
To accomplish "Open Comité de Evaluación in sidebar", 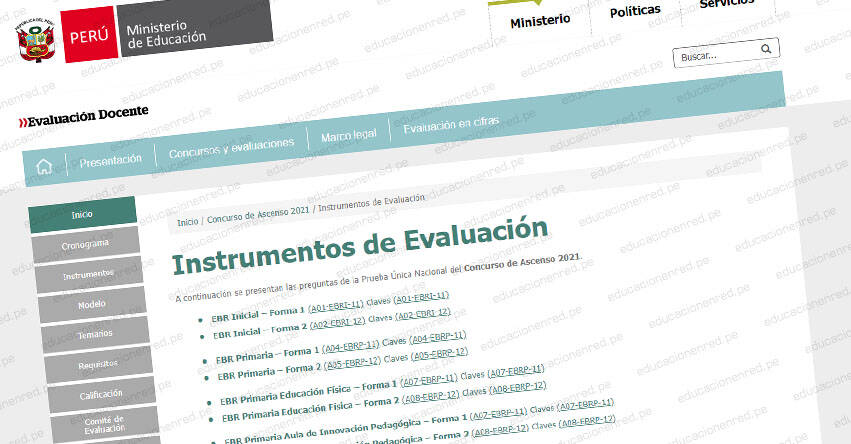I will pos(105,424).
